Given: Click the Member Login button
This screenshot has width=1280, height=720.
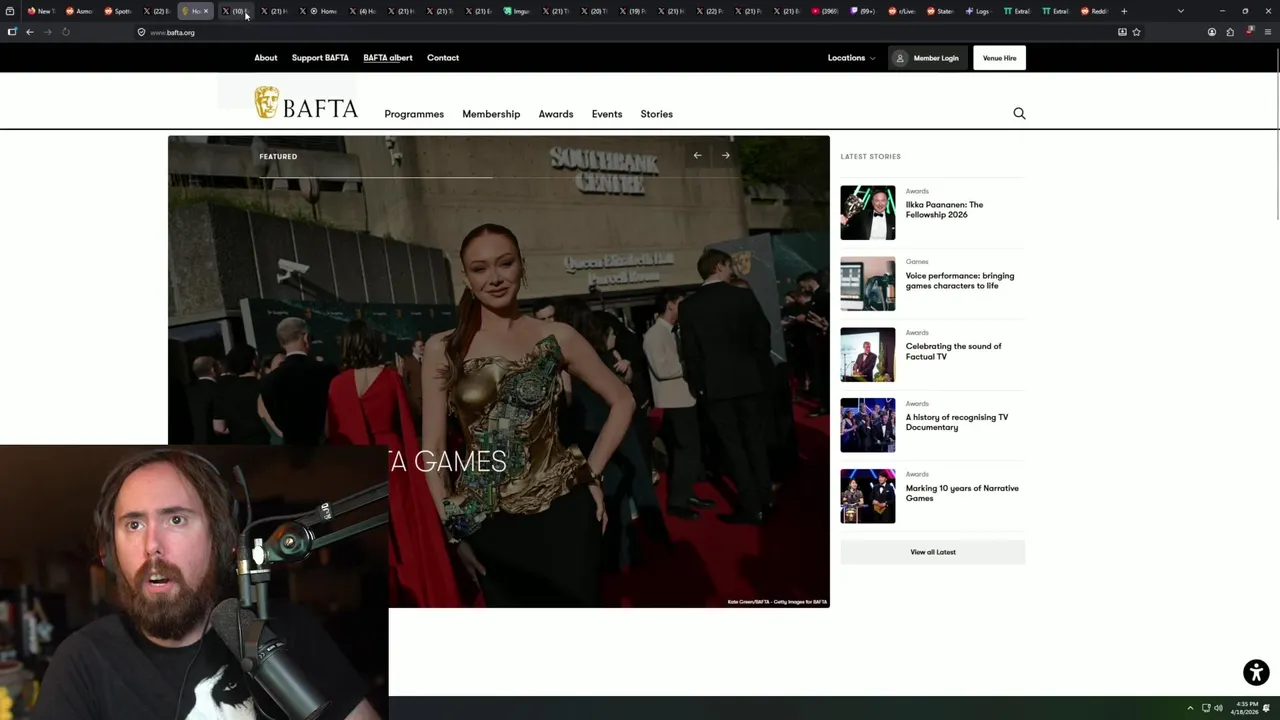Looking at the screenshot, I should click(928, 58).
